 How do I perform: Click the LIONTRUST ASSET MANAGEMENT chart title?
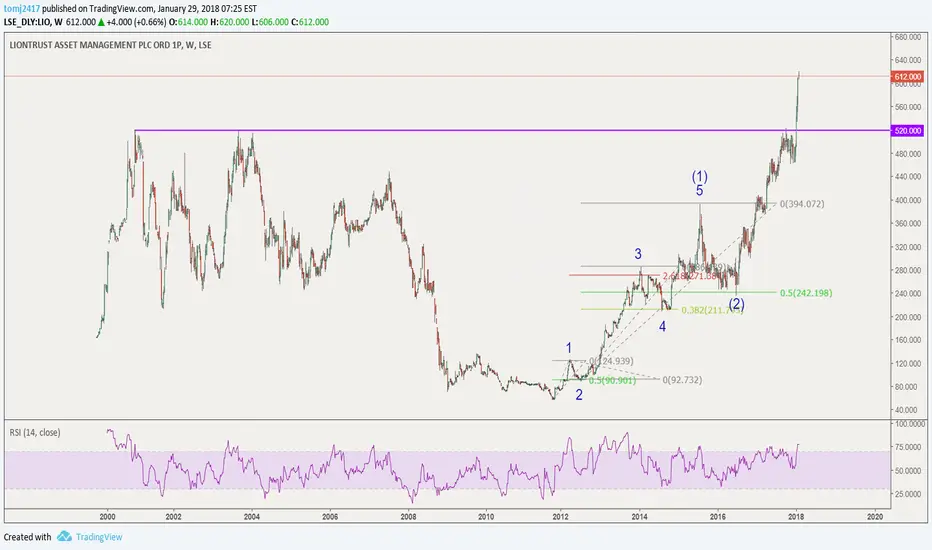click(110, 45)
